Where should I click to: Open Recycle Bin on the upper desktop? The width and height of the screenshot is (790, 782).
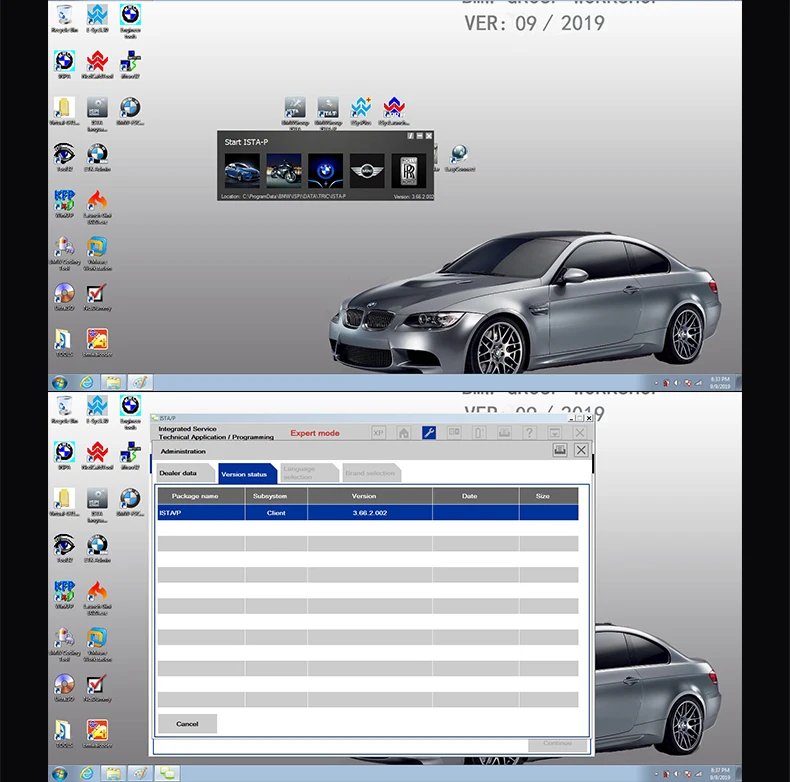[x=64, y=19]
